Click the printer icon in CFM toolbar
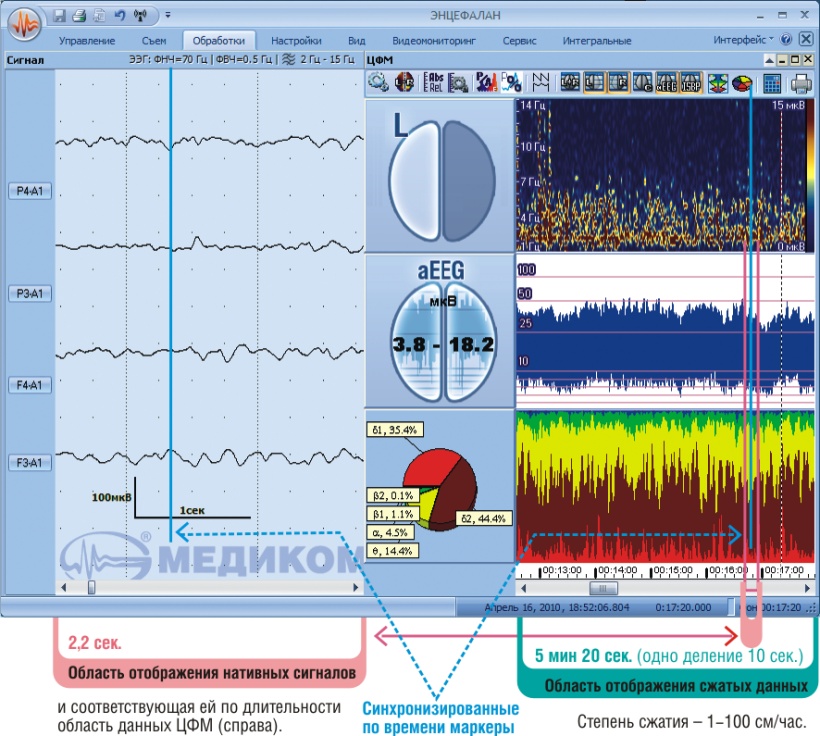 (801, 83)
